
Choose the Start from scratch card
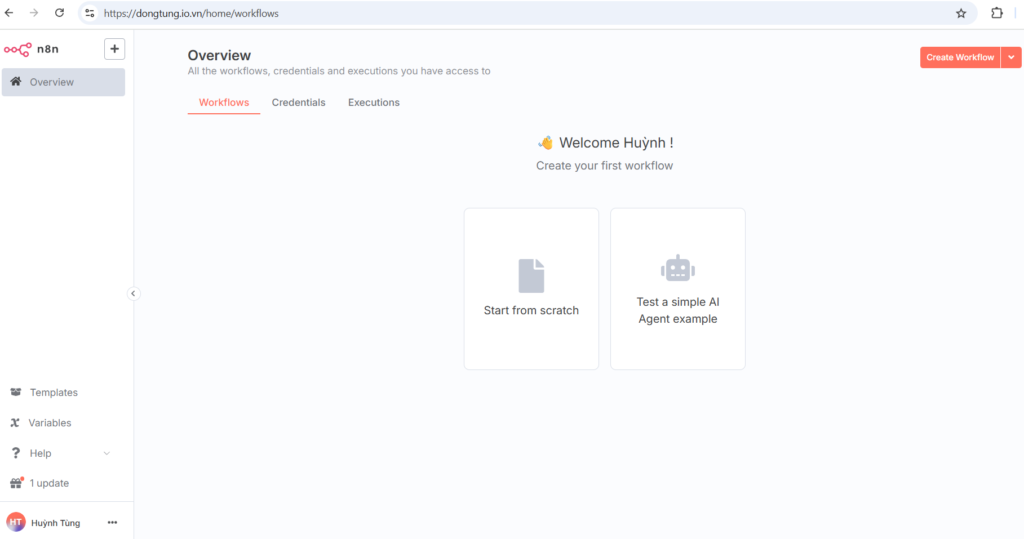tap(531, 289)
